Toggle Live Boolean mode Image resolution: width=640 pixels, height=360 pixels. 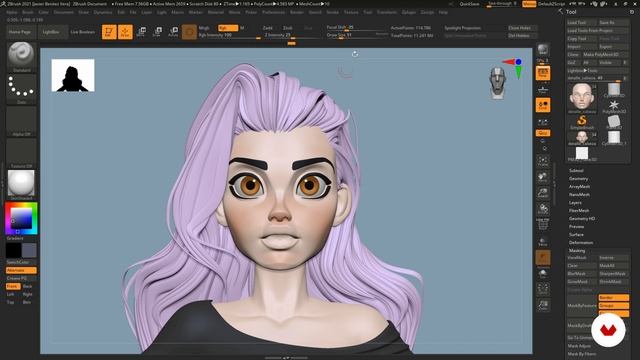point(82,32)
